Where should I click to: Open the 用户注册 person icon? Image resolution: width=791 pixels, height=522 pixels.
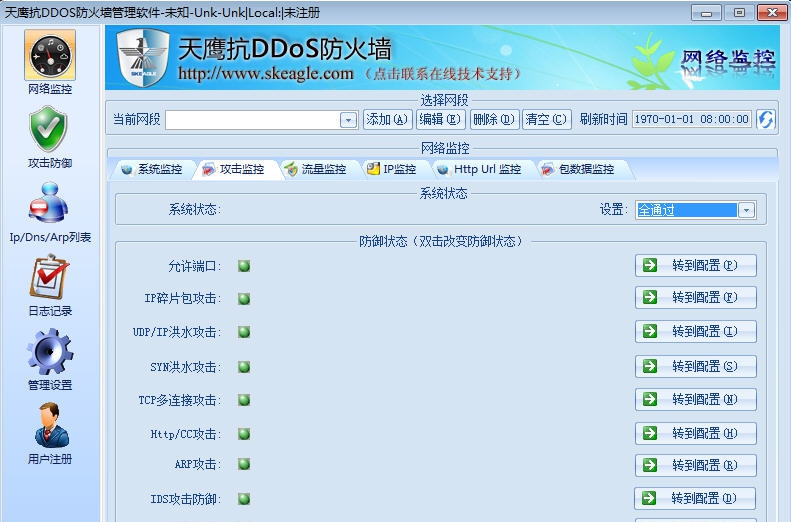click(51, 425)
